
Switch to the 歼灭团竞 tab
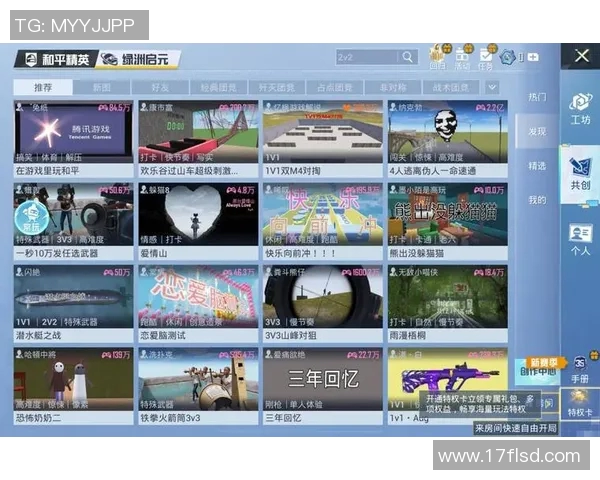click(x=277, y=87)
